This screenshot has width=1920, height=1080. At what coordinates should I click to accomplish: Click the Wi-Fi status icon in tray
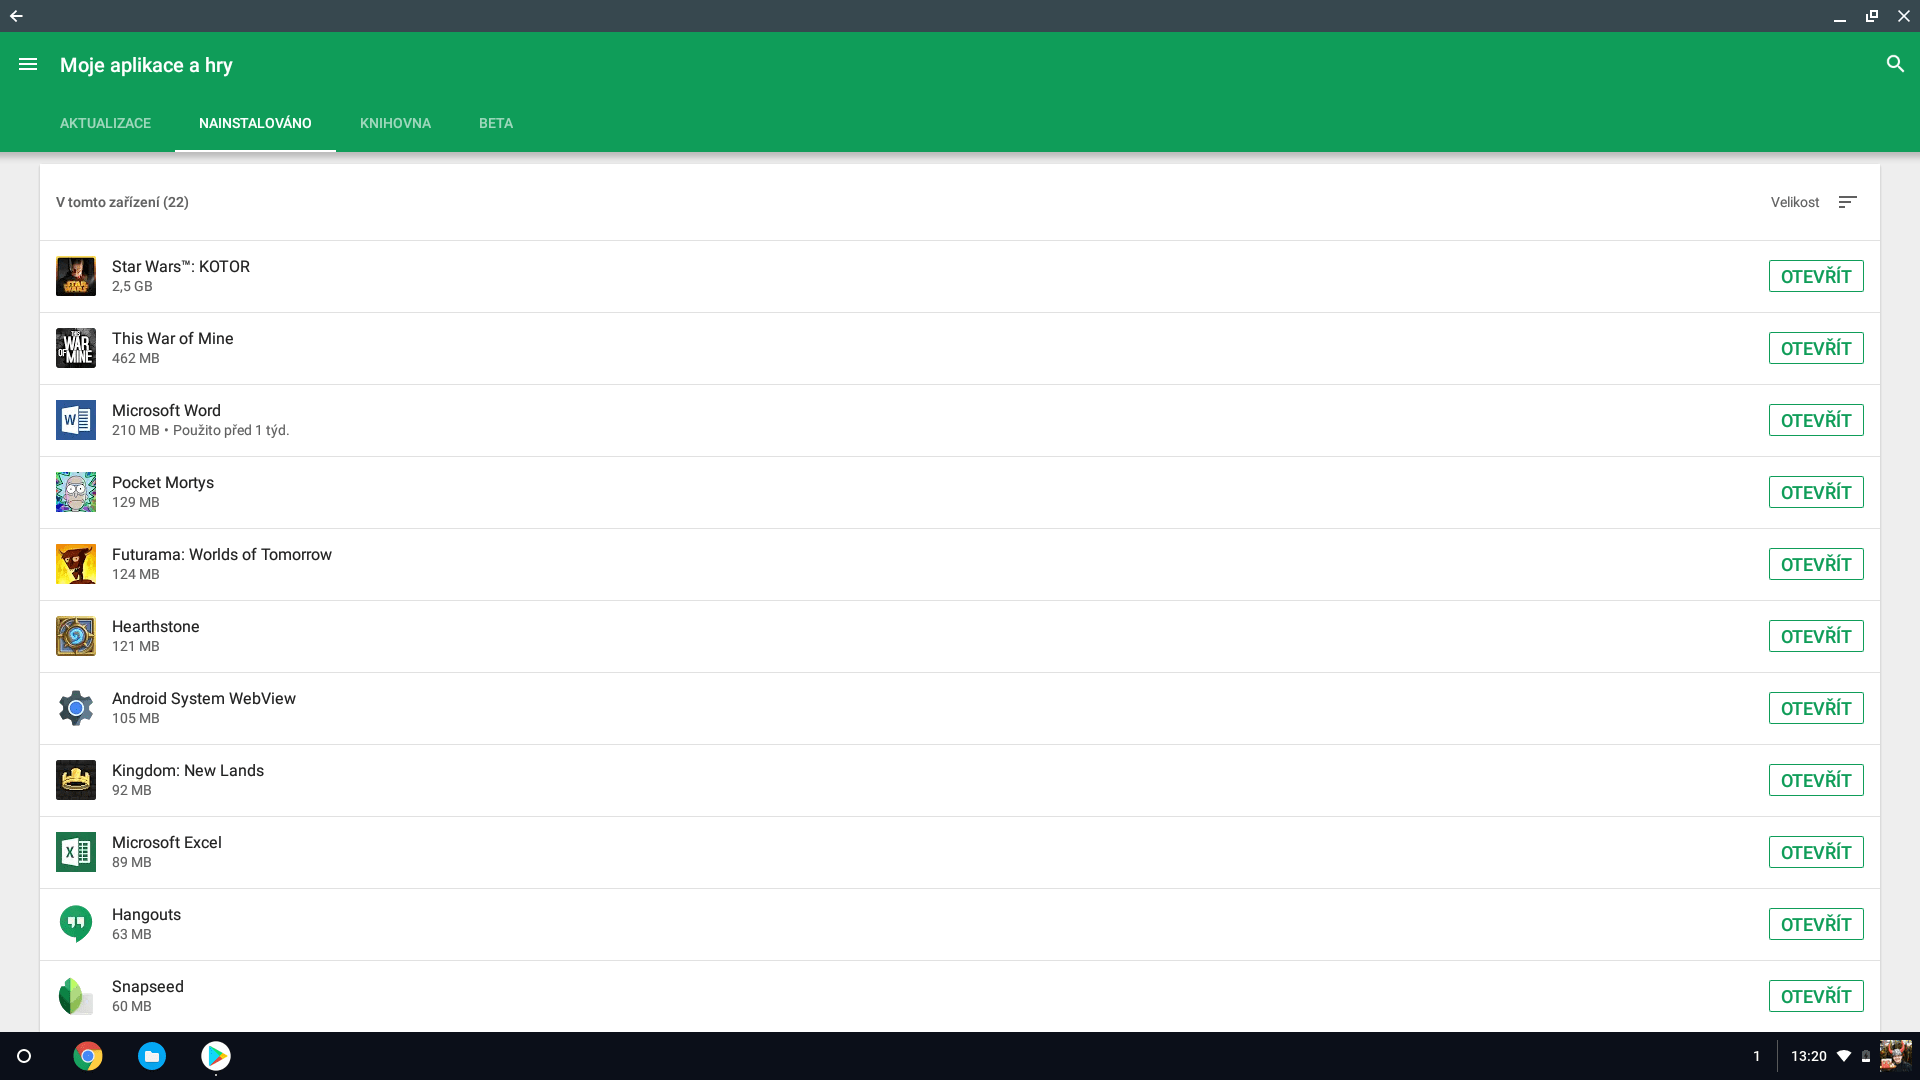tap(1844, 1056)
